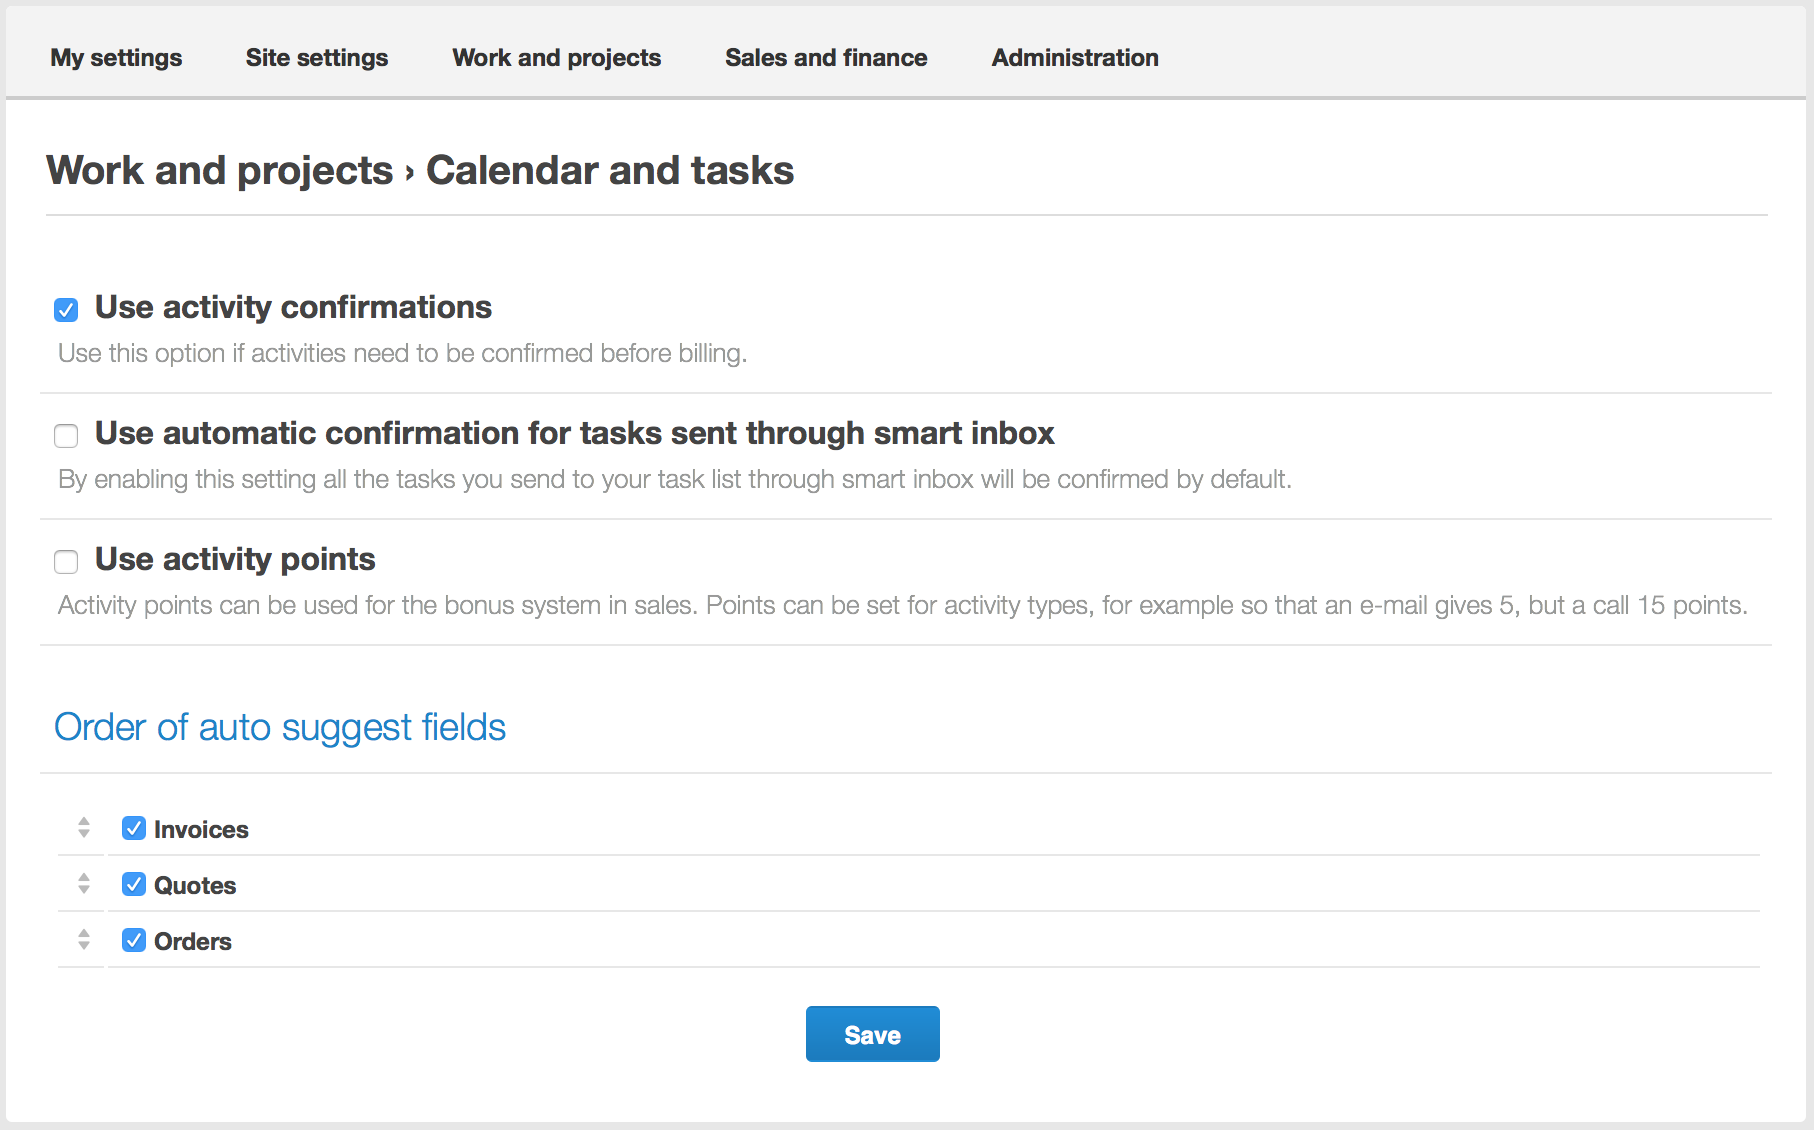Open the Sales and finance menu
Screen dimensions: 1814x1130
[x=826, y=58]
